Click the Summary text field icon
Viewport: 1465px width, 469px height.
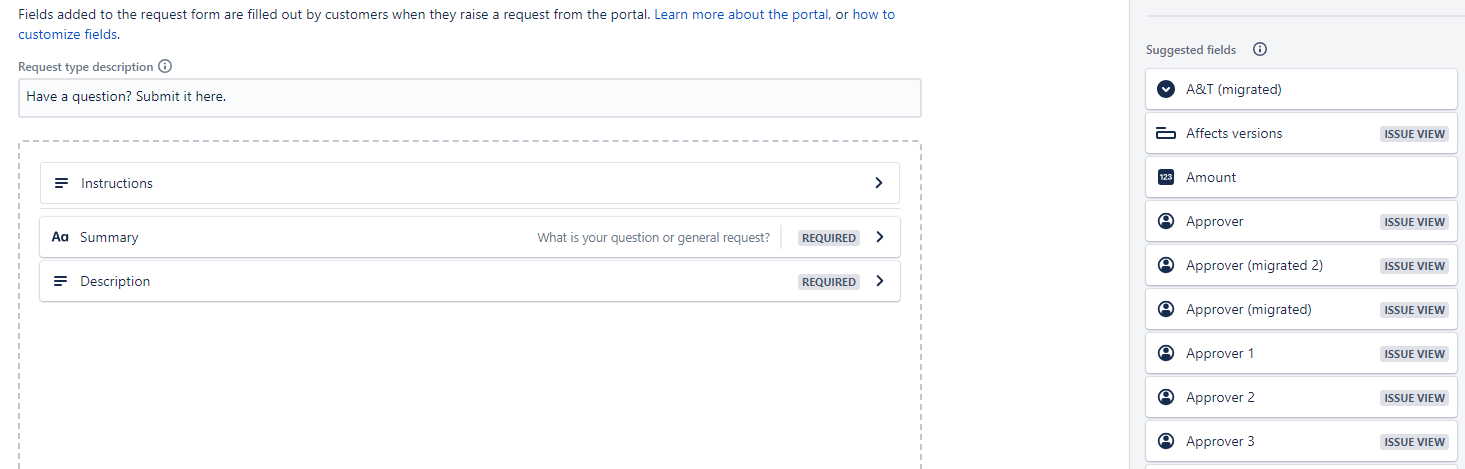point(61,237)
